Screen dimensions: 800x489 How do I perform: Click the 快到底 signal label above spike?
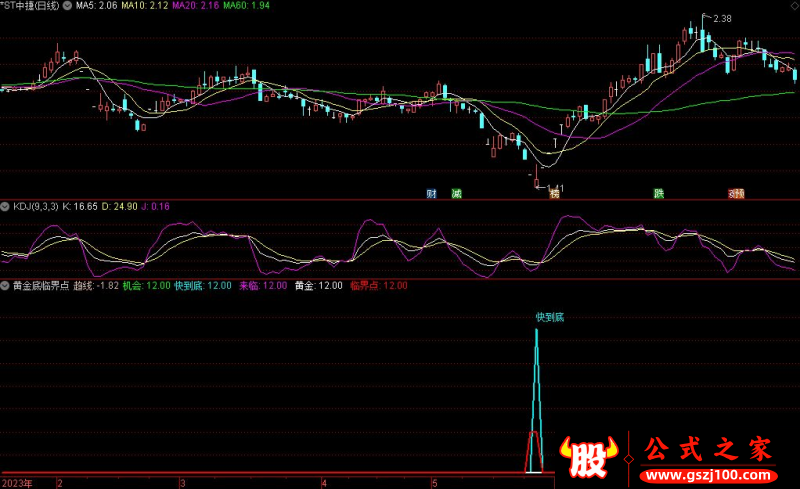[x=549, y=317]
